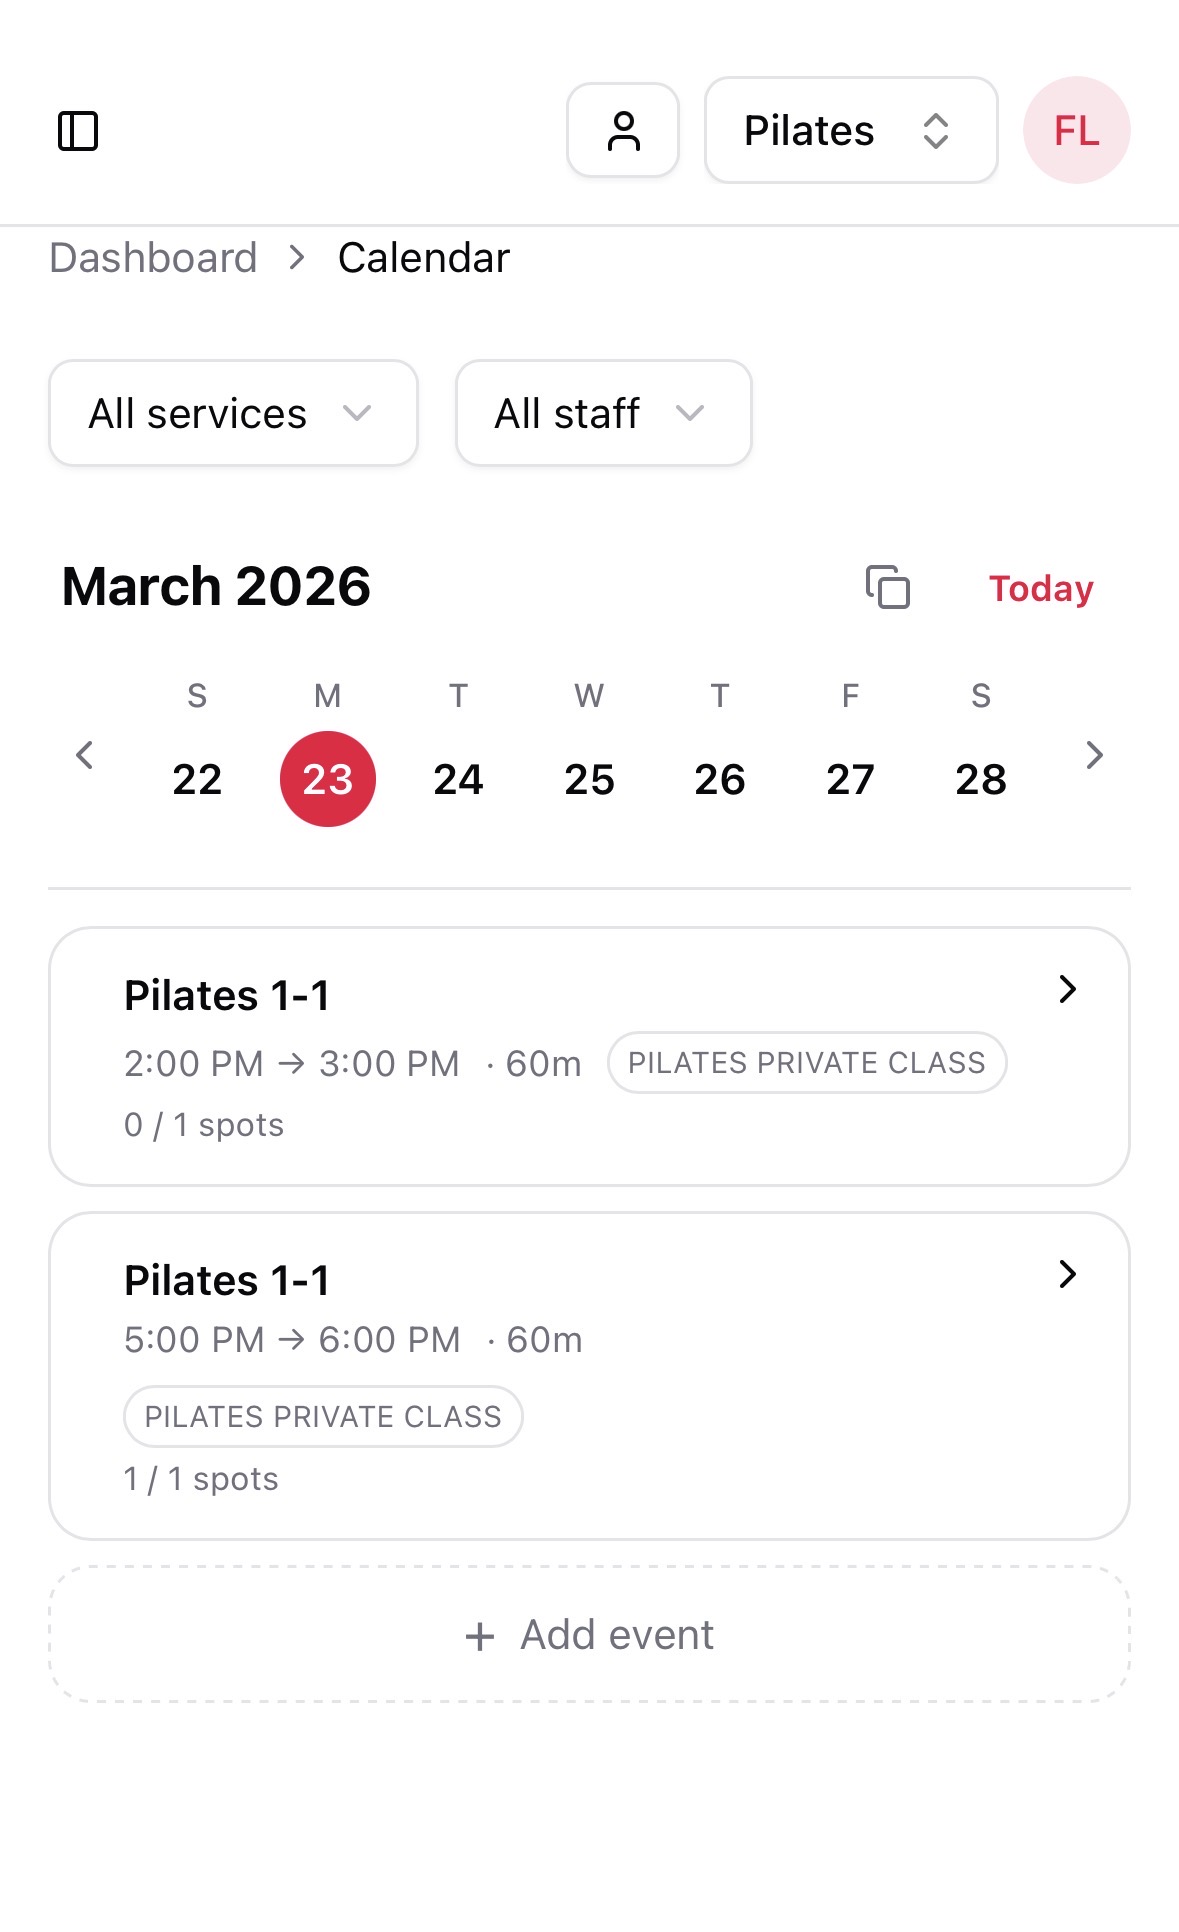This screenshot has height=1932, width=1179.
Task: Jump to Today
Action: (x=1041, y=589)
